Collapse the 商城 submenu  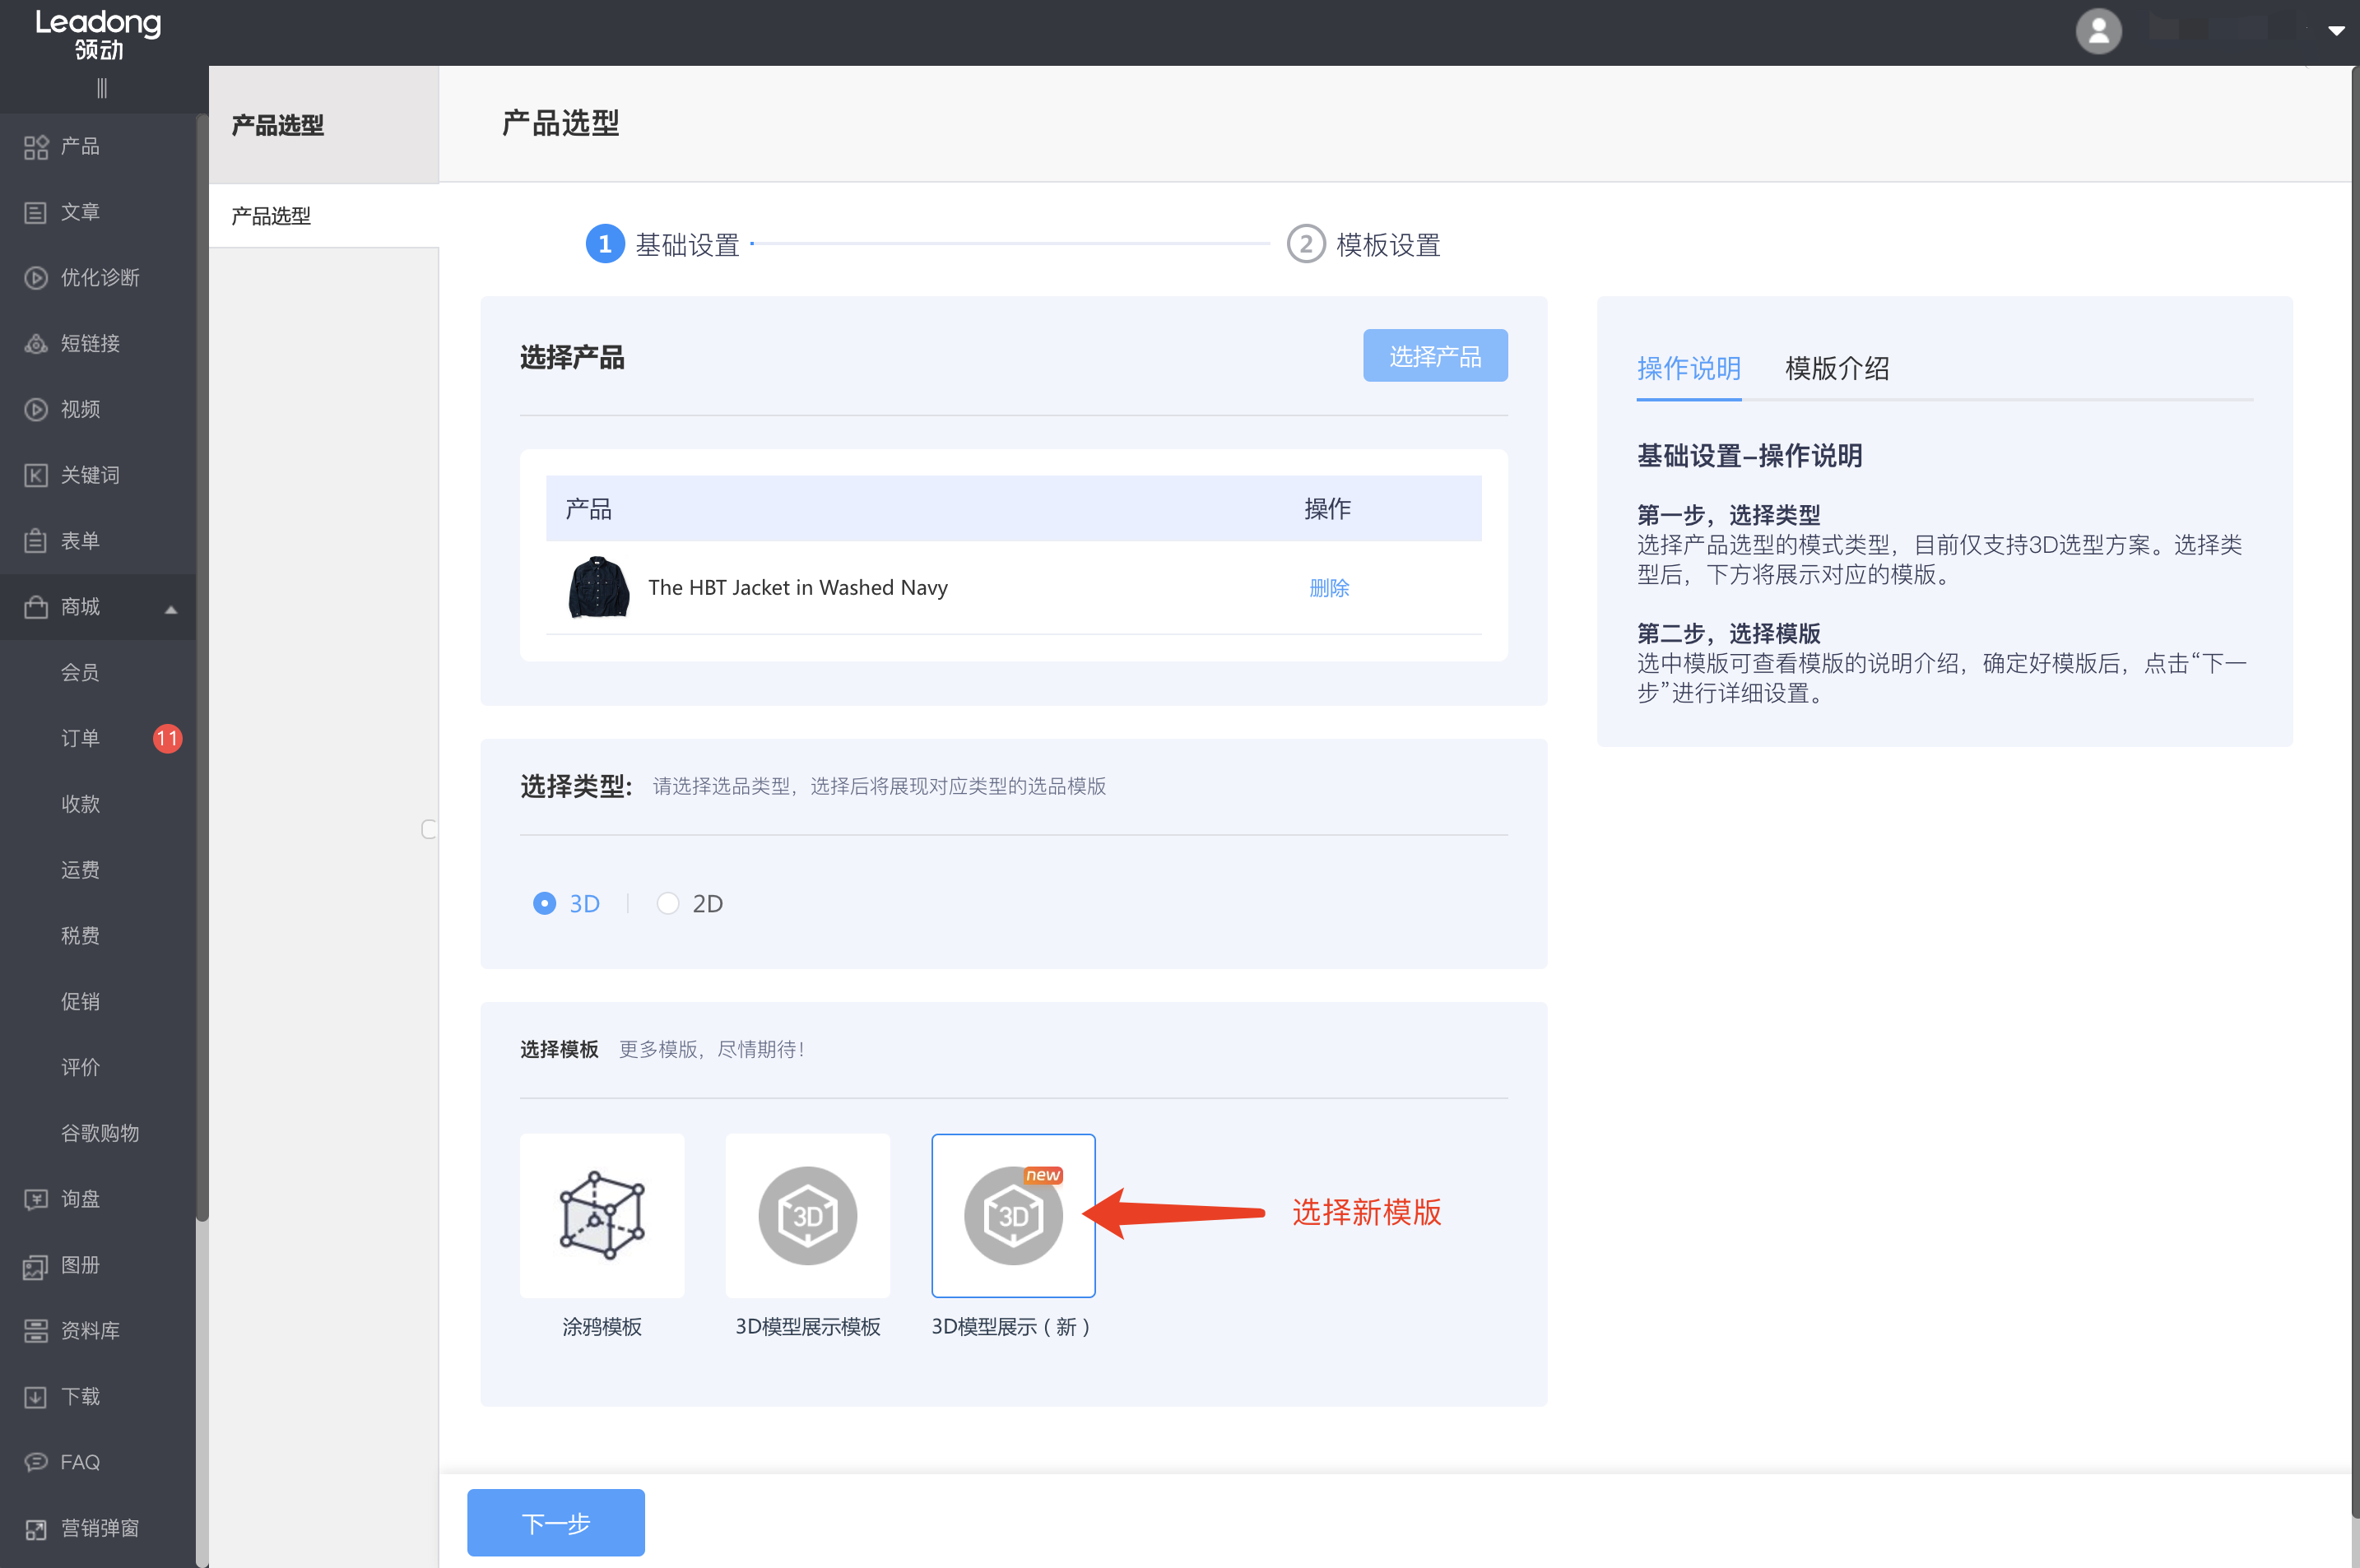click(170, 607)
